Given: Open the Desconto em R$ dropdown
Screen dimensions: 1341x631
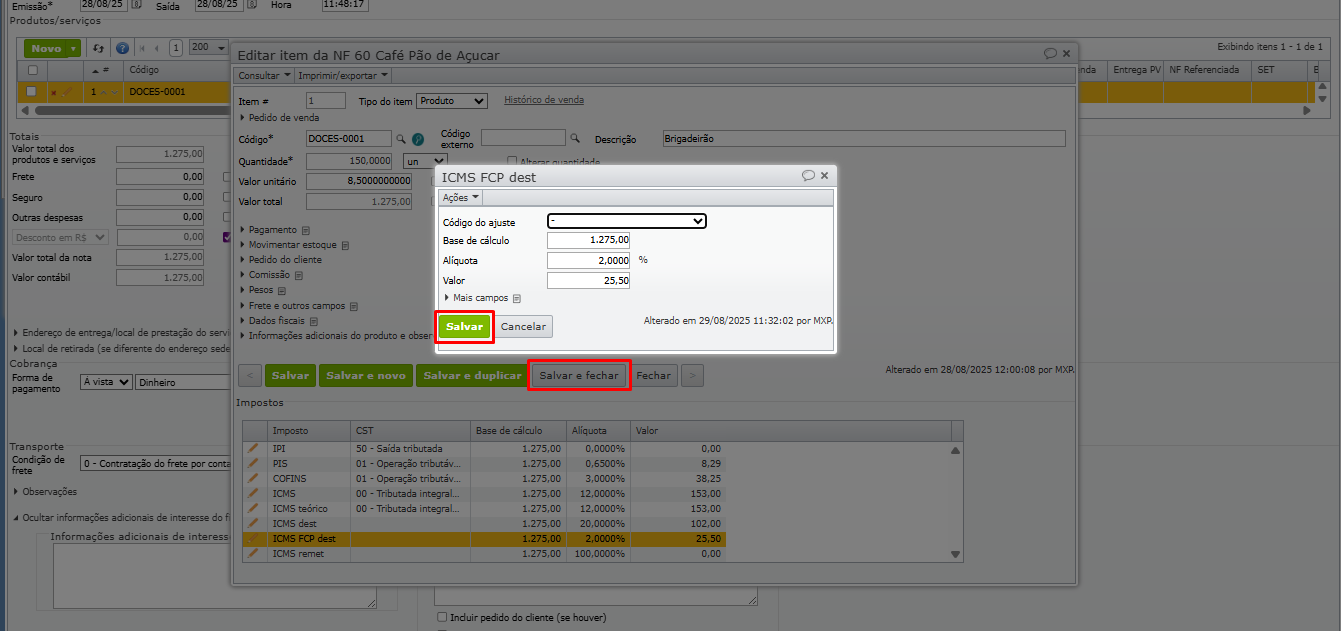Looking at the screenshot, I should pos(60,238).
